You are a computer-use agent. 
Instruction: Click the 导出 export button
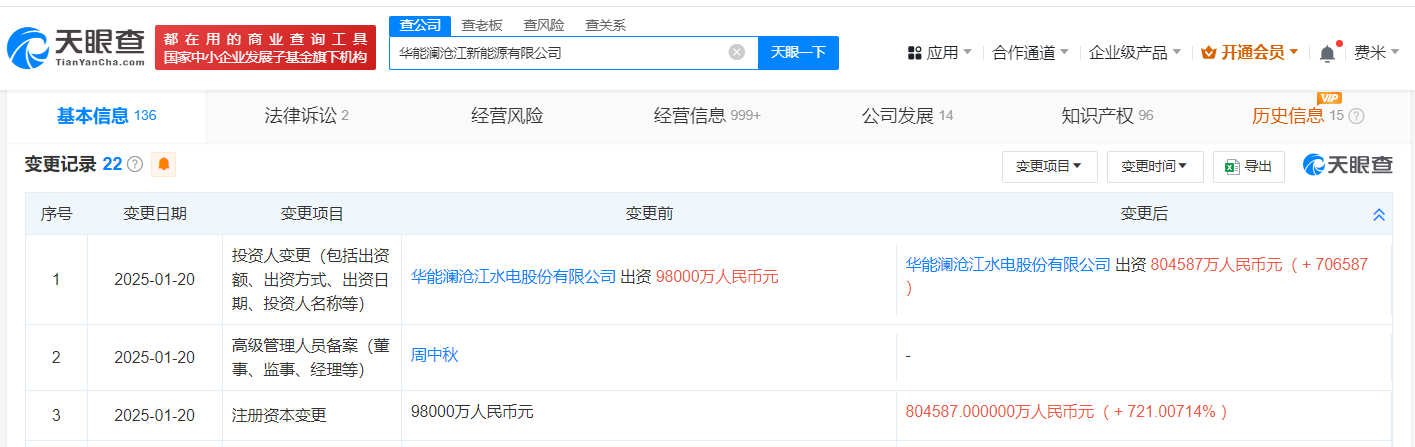tap(1248, 167)
